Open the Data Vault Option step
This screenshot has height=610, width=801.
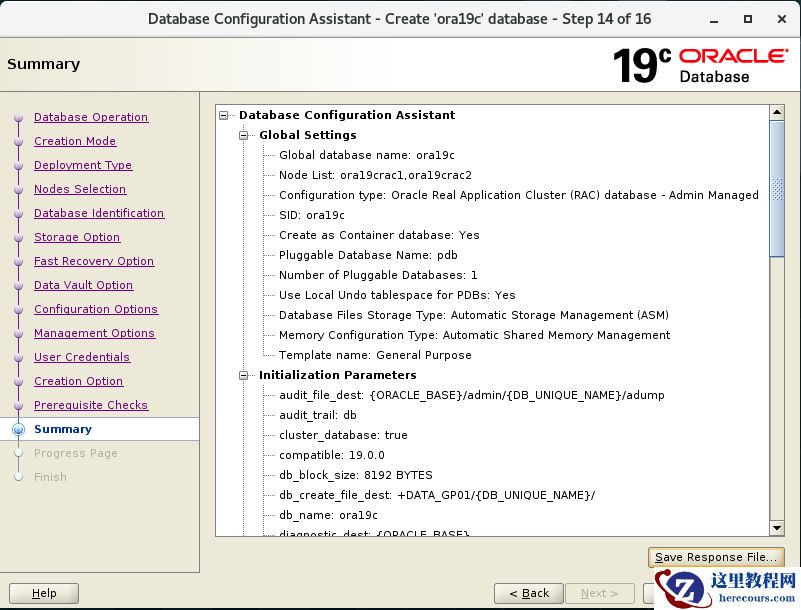coord(83,285)
